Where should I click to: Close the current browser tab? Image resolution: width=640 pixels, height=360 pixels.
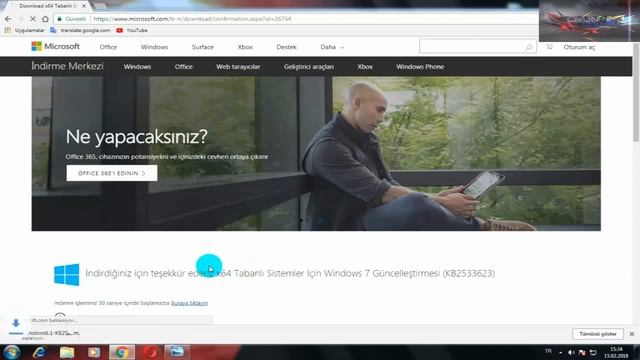point(84,6)
